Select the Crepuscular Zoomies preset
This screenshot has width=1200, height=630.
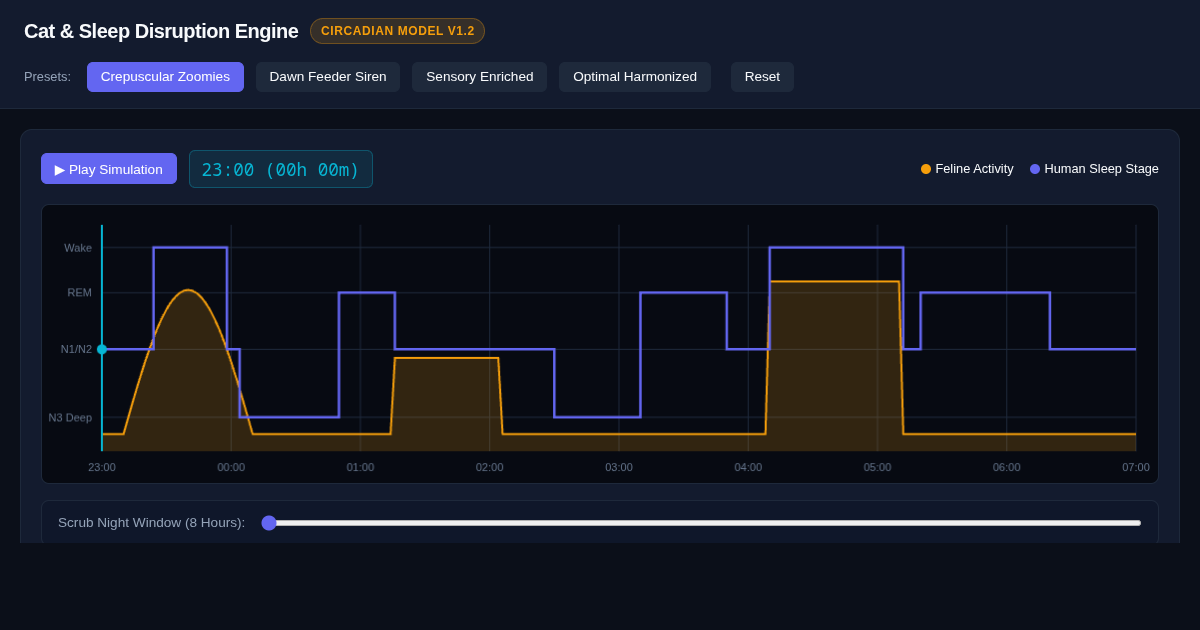coord(165,77)
